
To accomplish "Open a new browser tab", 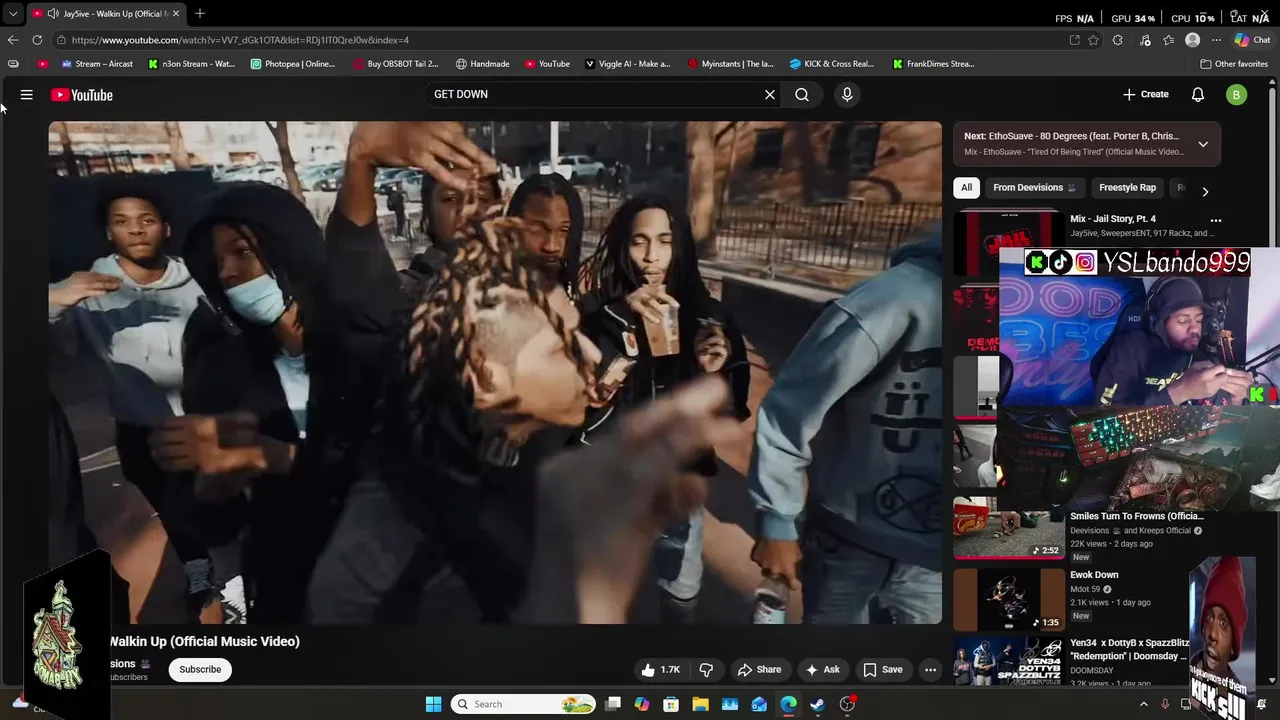I will pyautogui.click(x=200, y=13).
